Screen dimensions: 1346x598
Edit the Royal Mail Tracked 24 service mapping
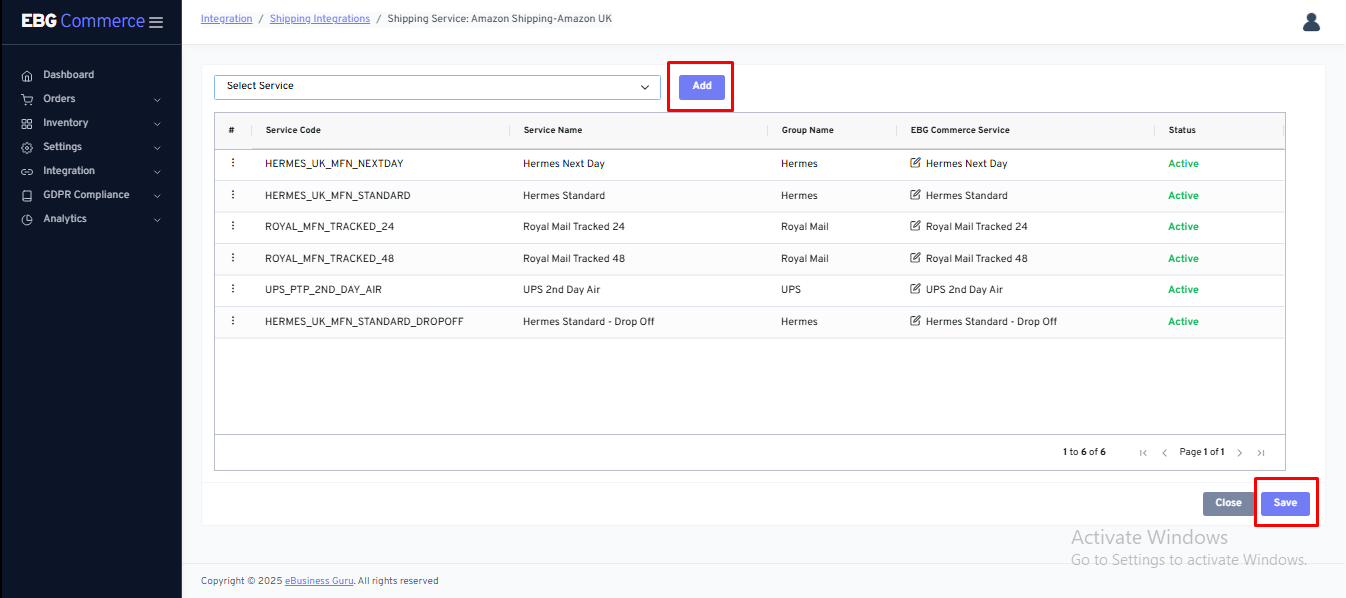coord(915,226)
